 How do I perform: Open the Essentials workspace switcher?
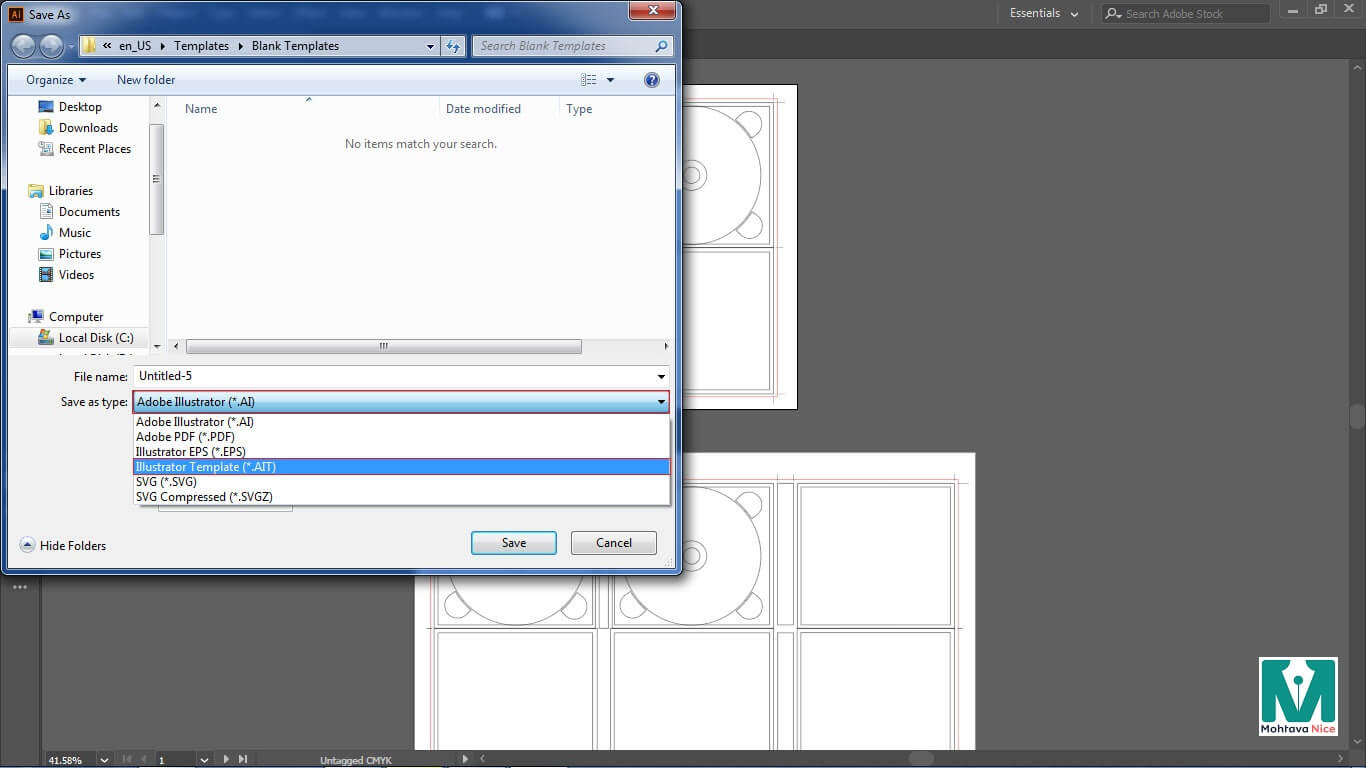[x=1044, y=14]
